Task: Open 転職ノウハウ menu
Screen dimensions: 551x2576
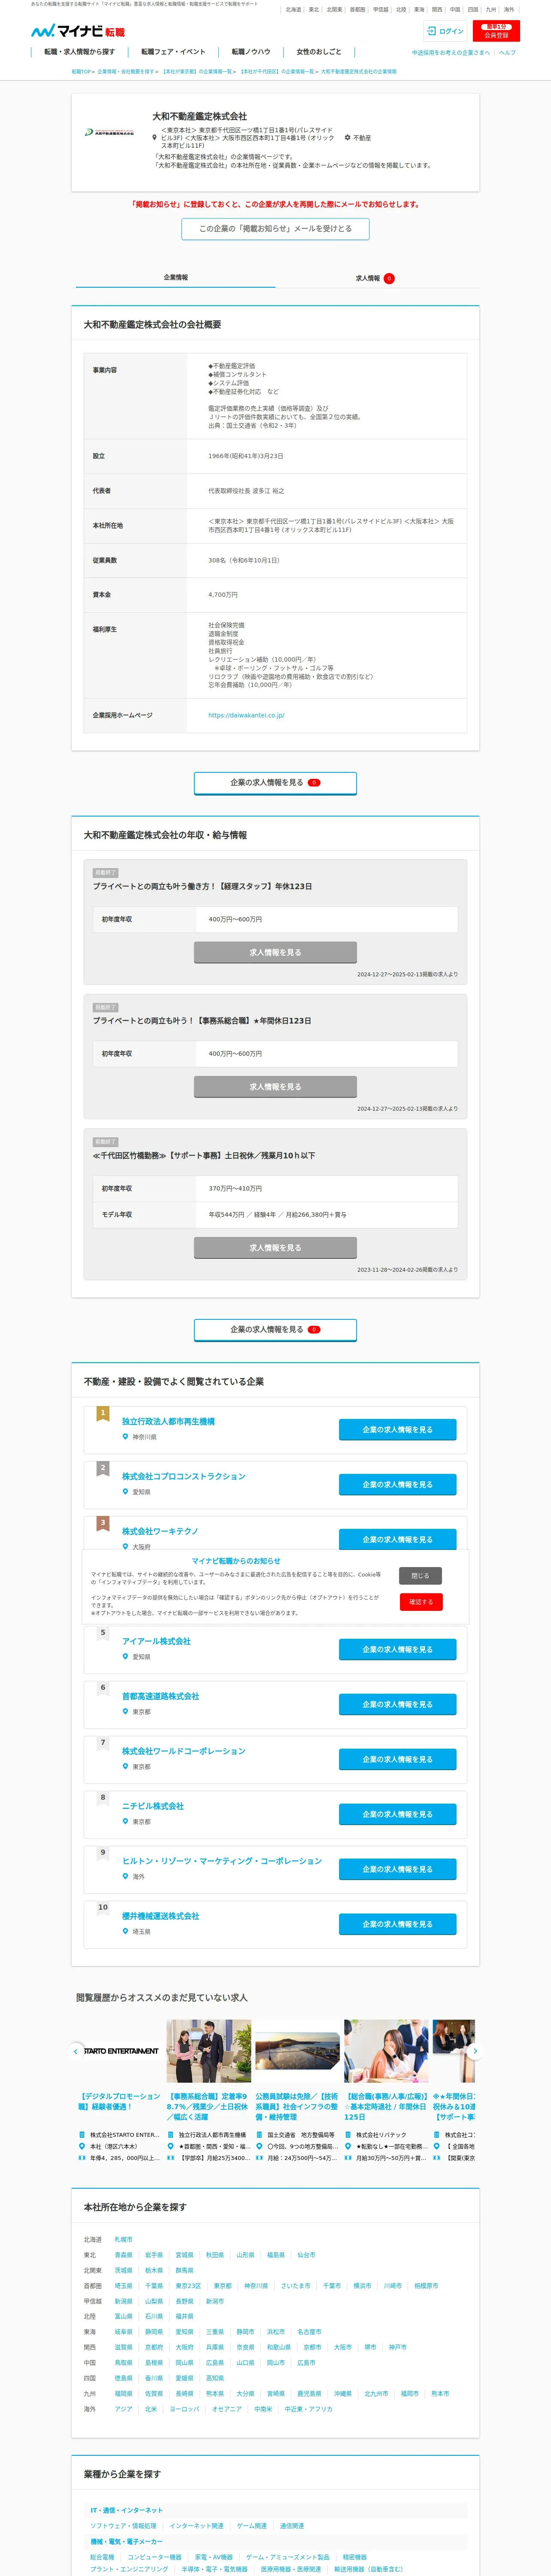Action: [251, 52]
